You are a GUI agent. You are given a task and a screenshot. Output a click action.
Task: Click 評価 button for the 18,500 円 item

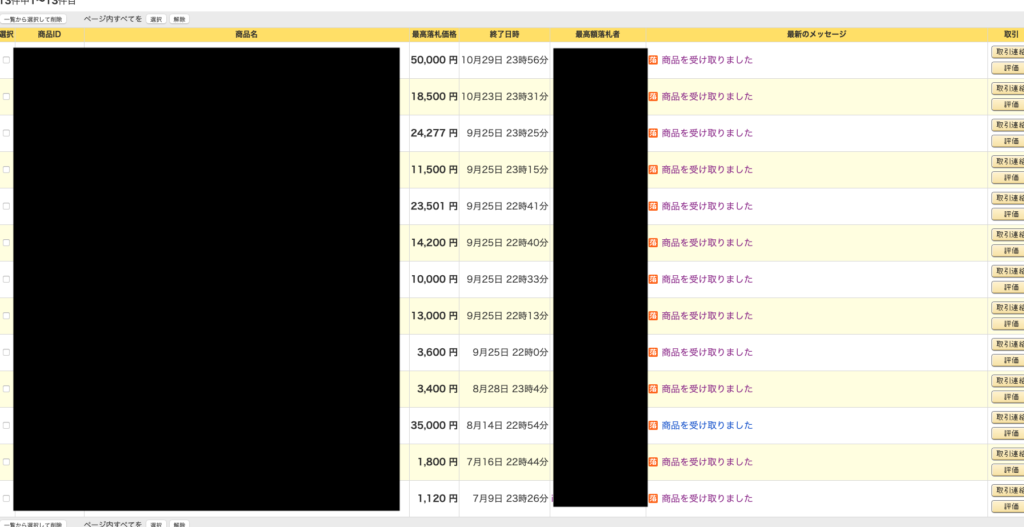pyautogui.click(x=1008, y=105)
